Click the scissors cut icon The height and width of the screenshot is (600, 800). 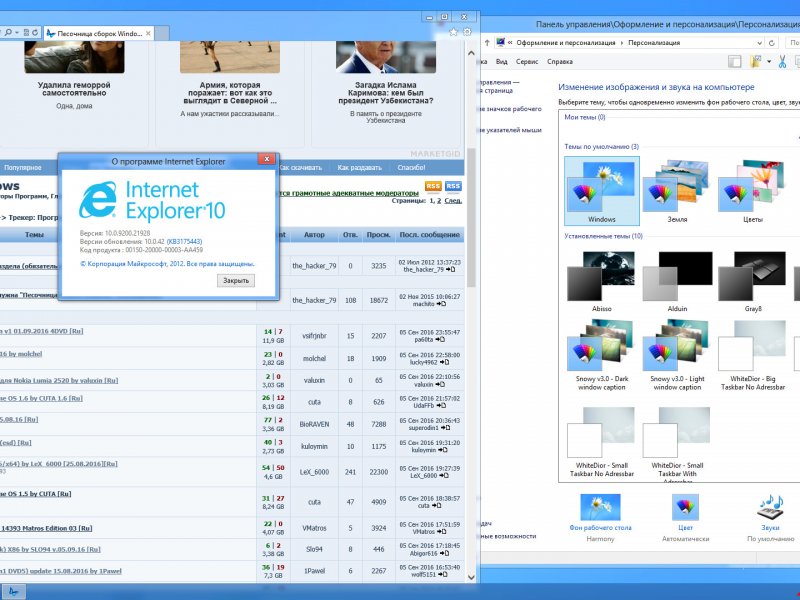click(782, 62)
